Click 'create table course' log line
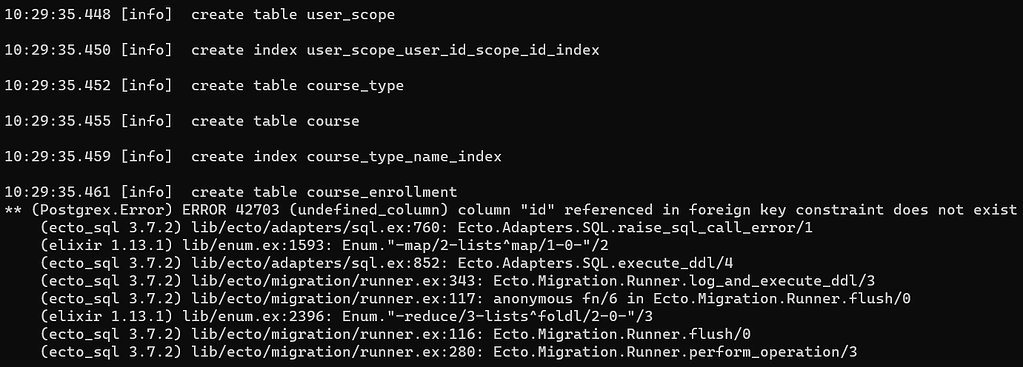 (x=275, y=121)
